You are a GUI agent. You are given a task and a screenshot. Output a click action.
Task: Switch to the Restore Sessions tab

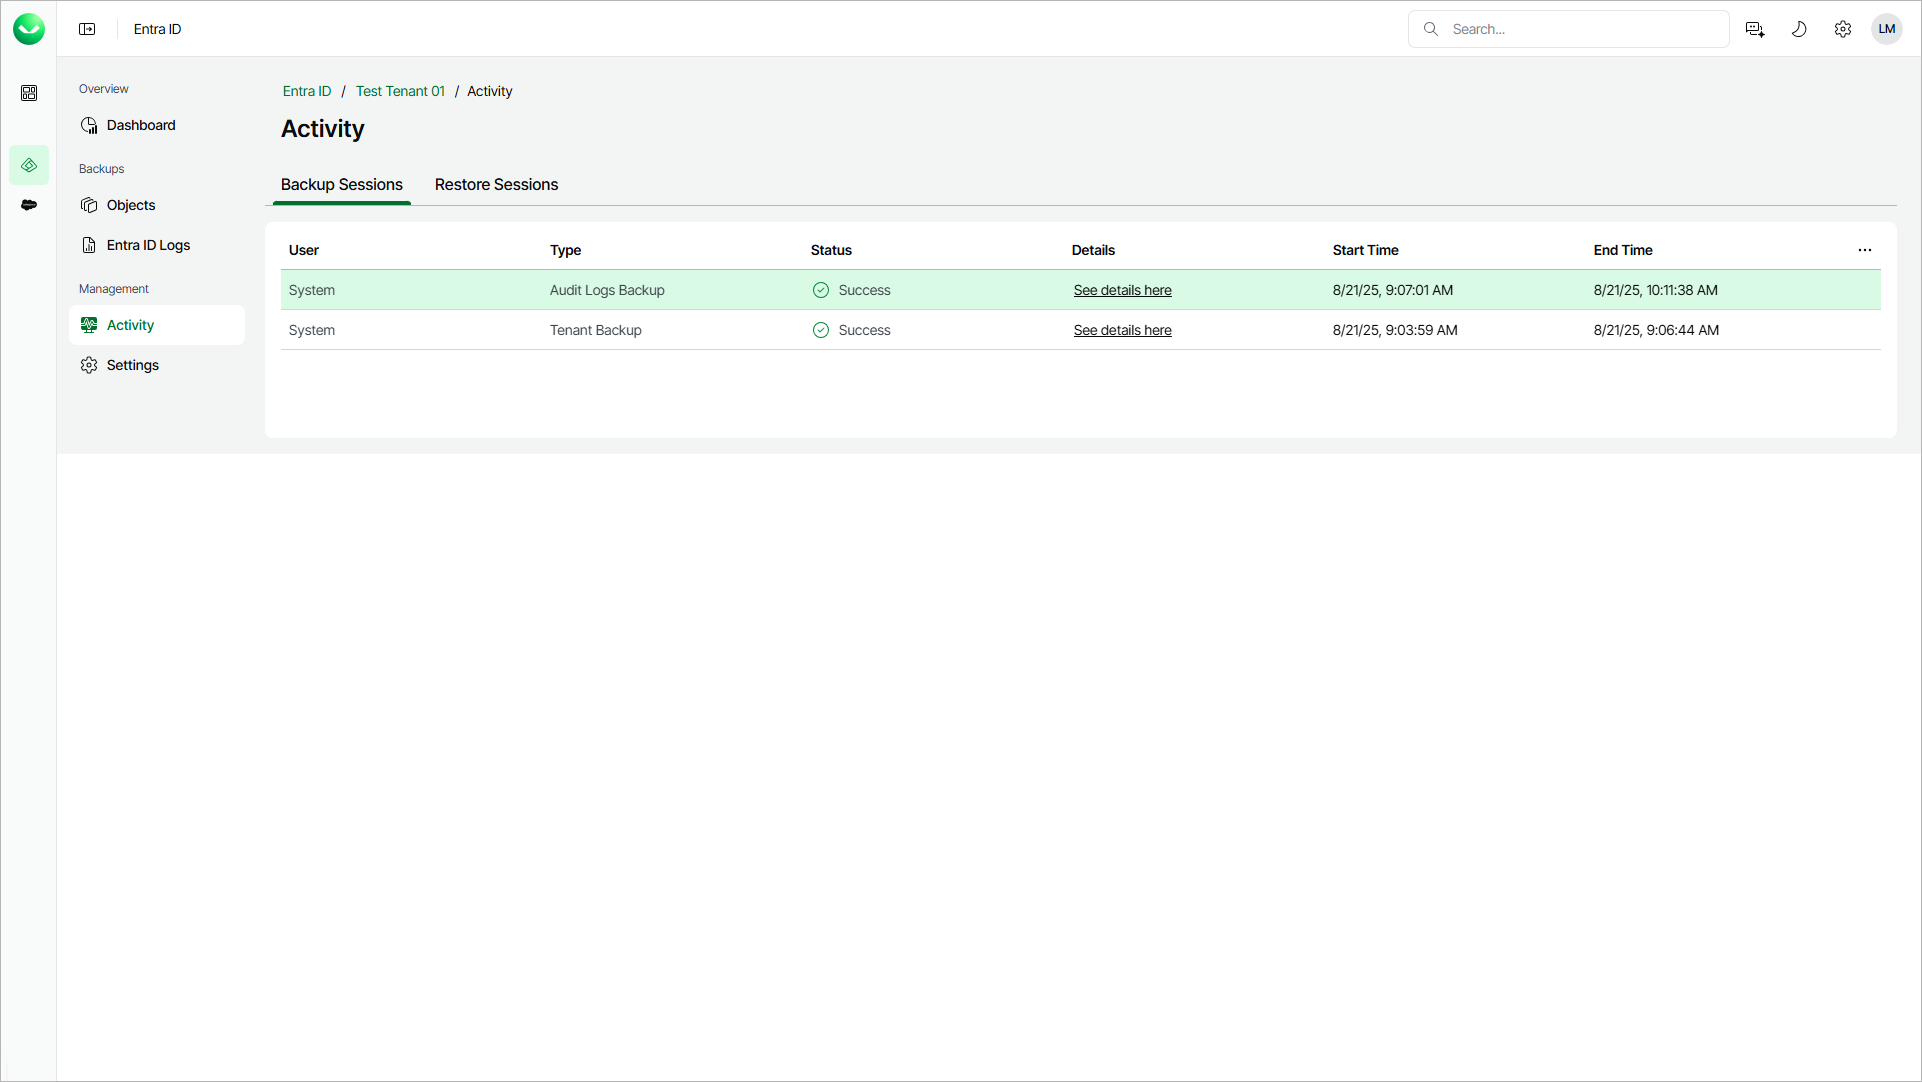(x=496, y=185)
